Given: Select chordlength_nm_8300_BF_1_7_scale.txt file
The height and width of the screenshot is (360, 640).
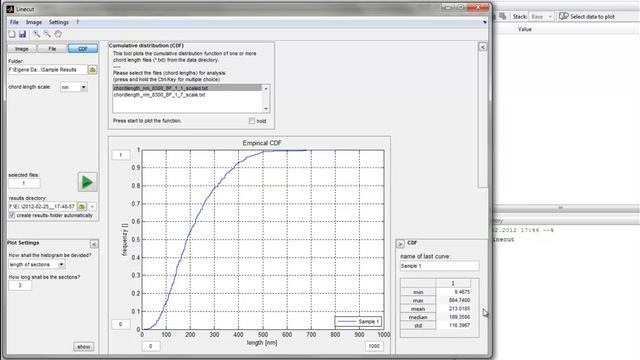Looking at the screenshot, I should click(x=159, y=95).
